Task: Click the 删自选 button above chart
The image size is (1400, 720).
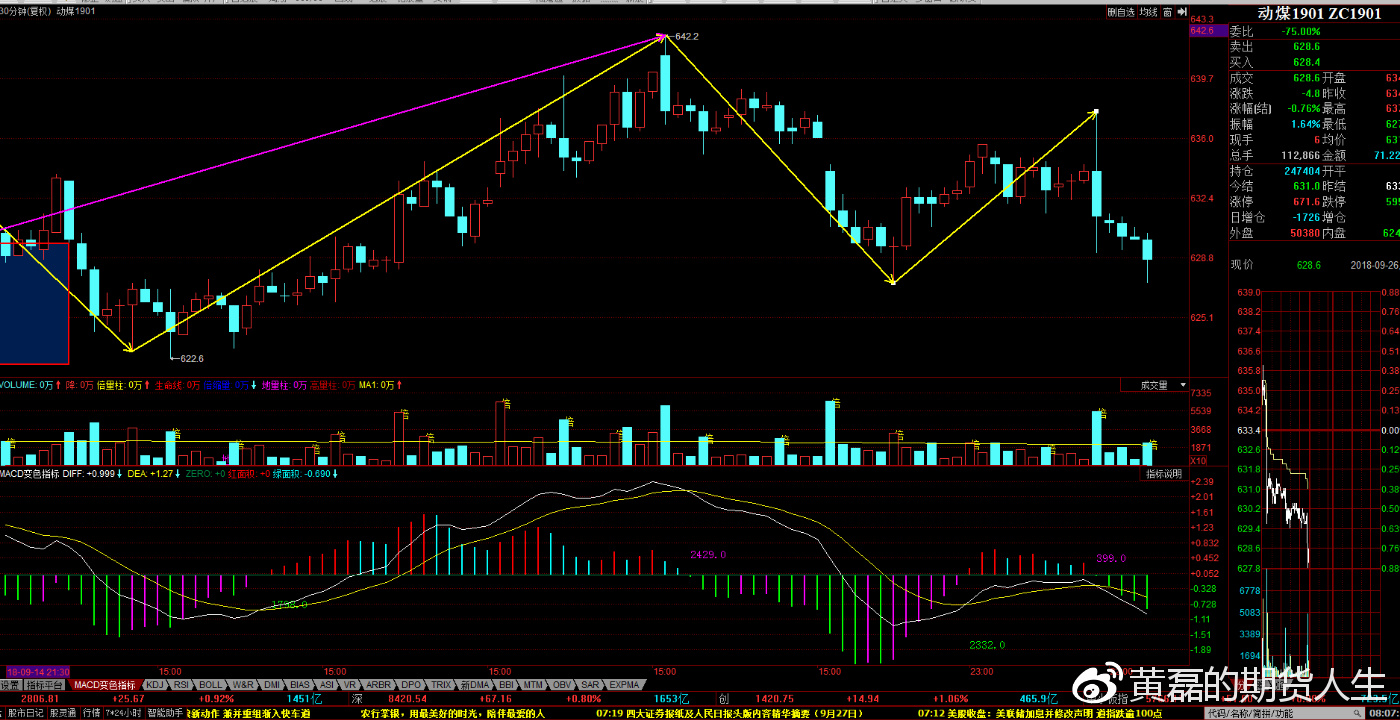Action: tap(1121, 12)
